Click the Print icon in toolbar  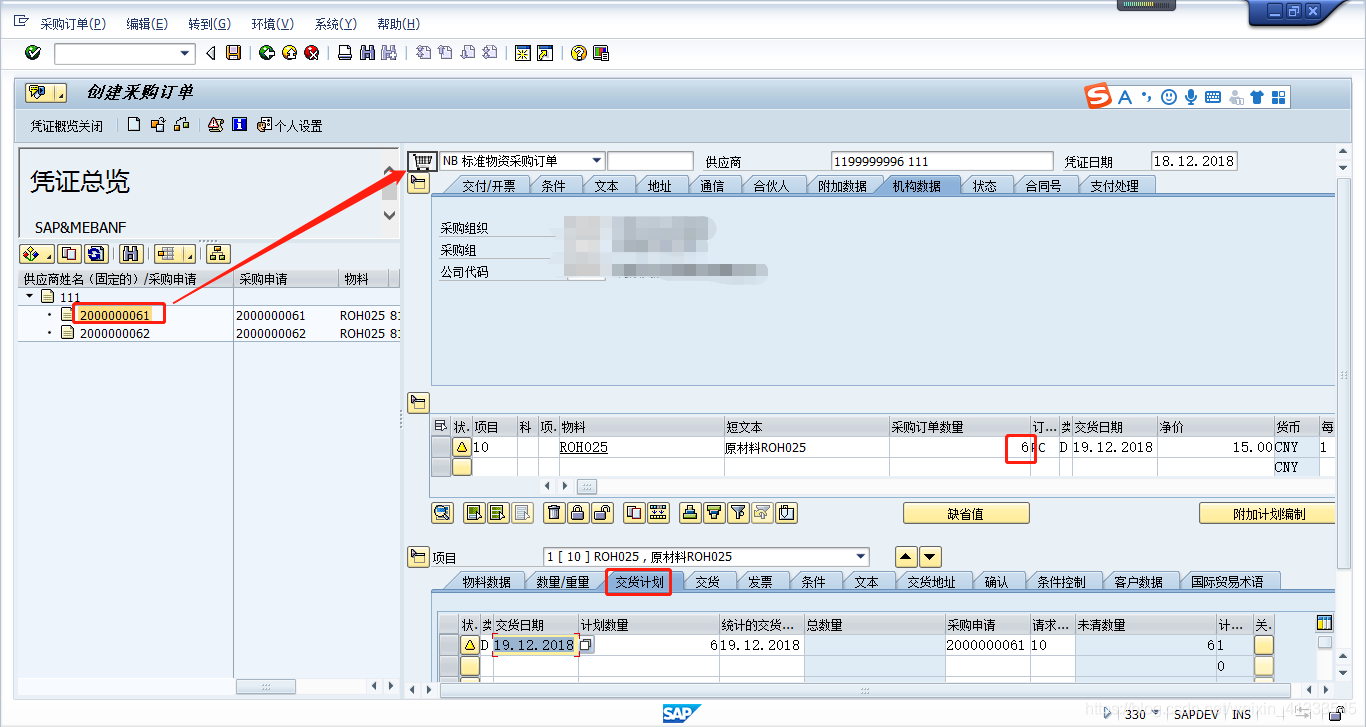point(344,53)
